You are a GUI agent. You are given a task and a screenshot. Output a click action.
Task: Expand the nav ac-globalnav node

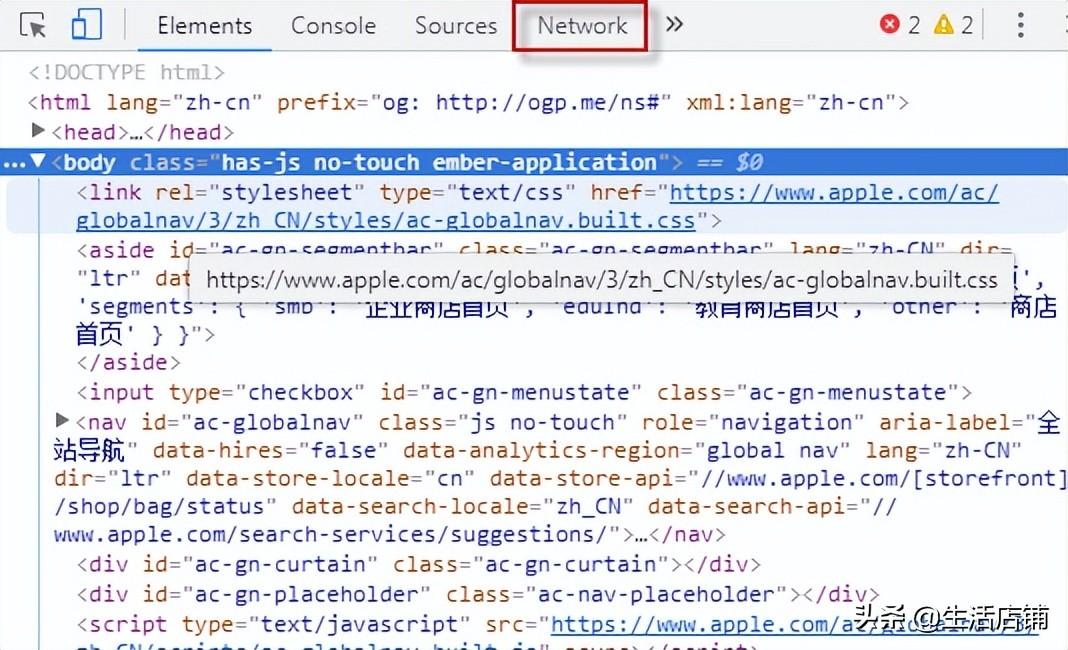point(62,420)
